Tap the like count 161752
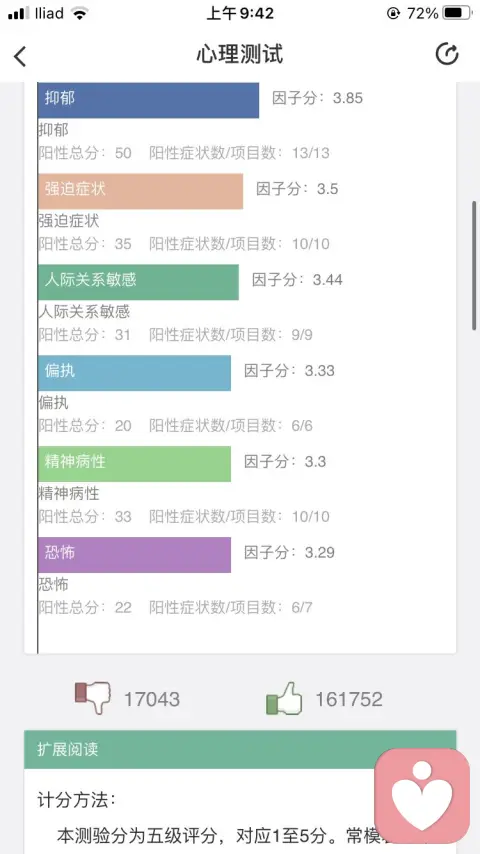Image resolution: width=480 pixels, height=854 pixels. [349, 699]
